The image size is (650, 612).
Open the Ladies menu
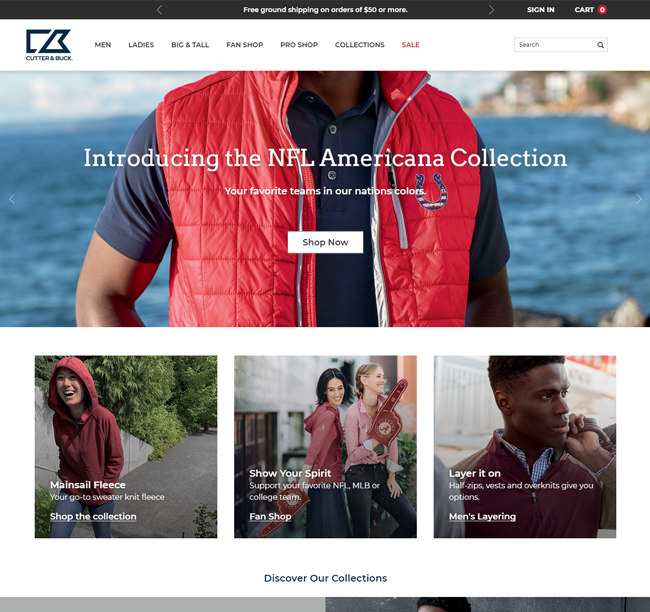pos(141,45)
